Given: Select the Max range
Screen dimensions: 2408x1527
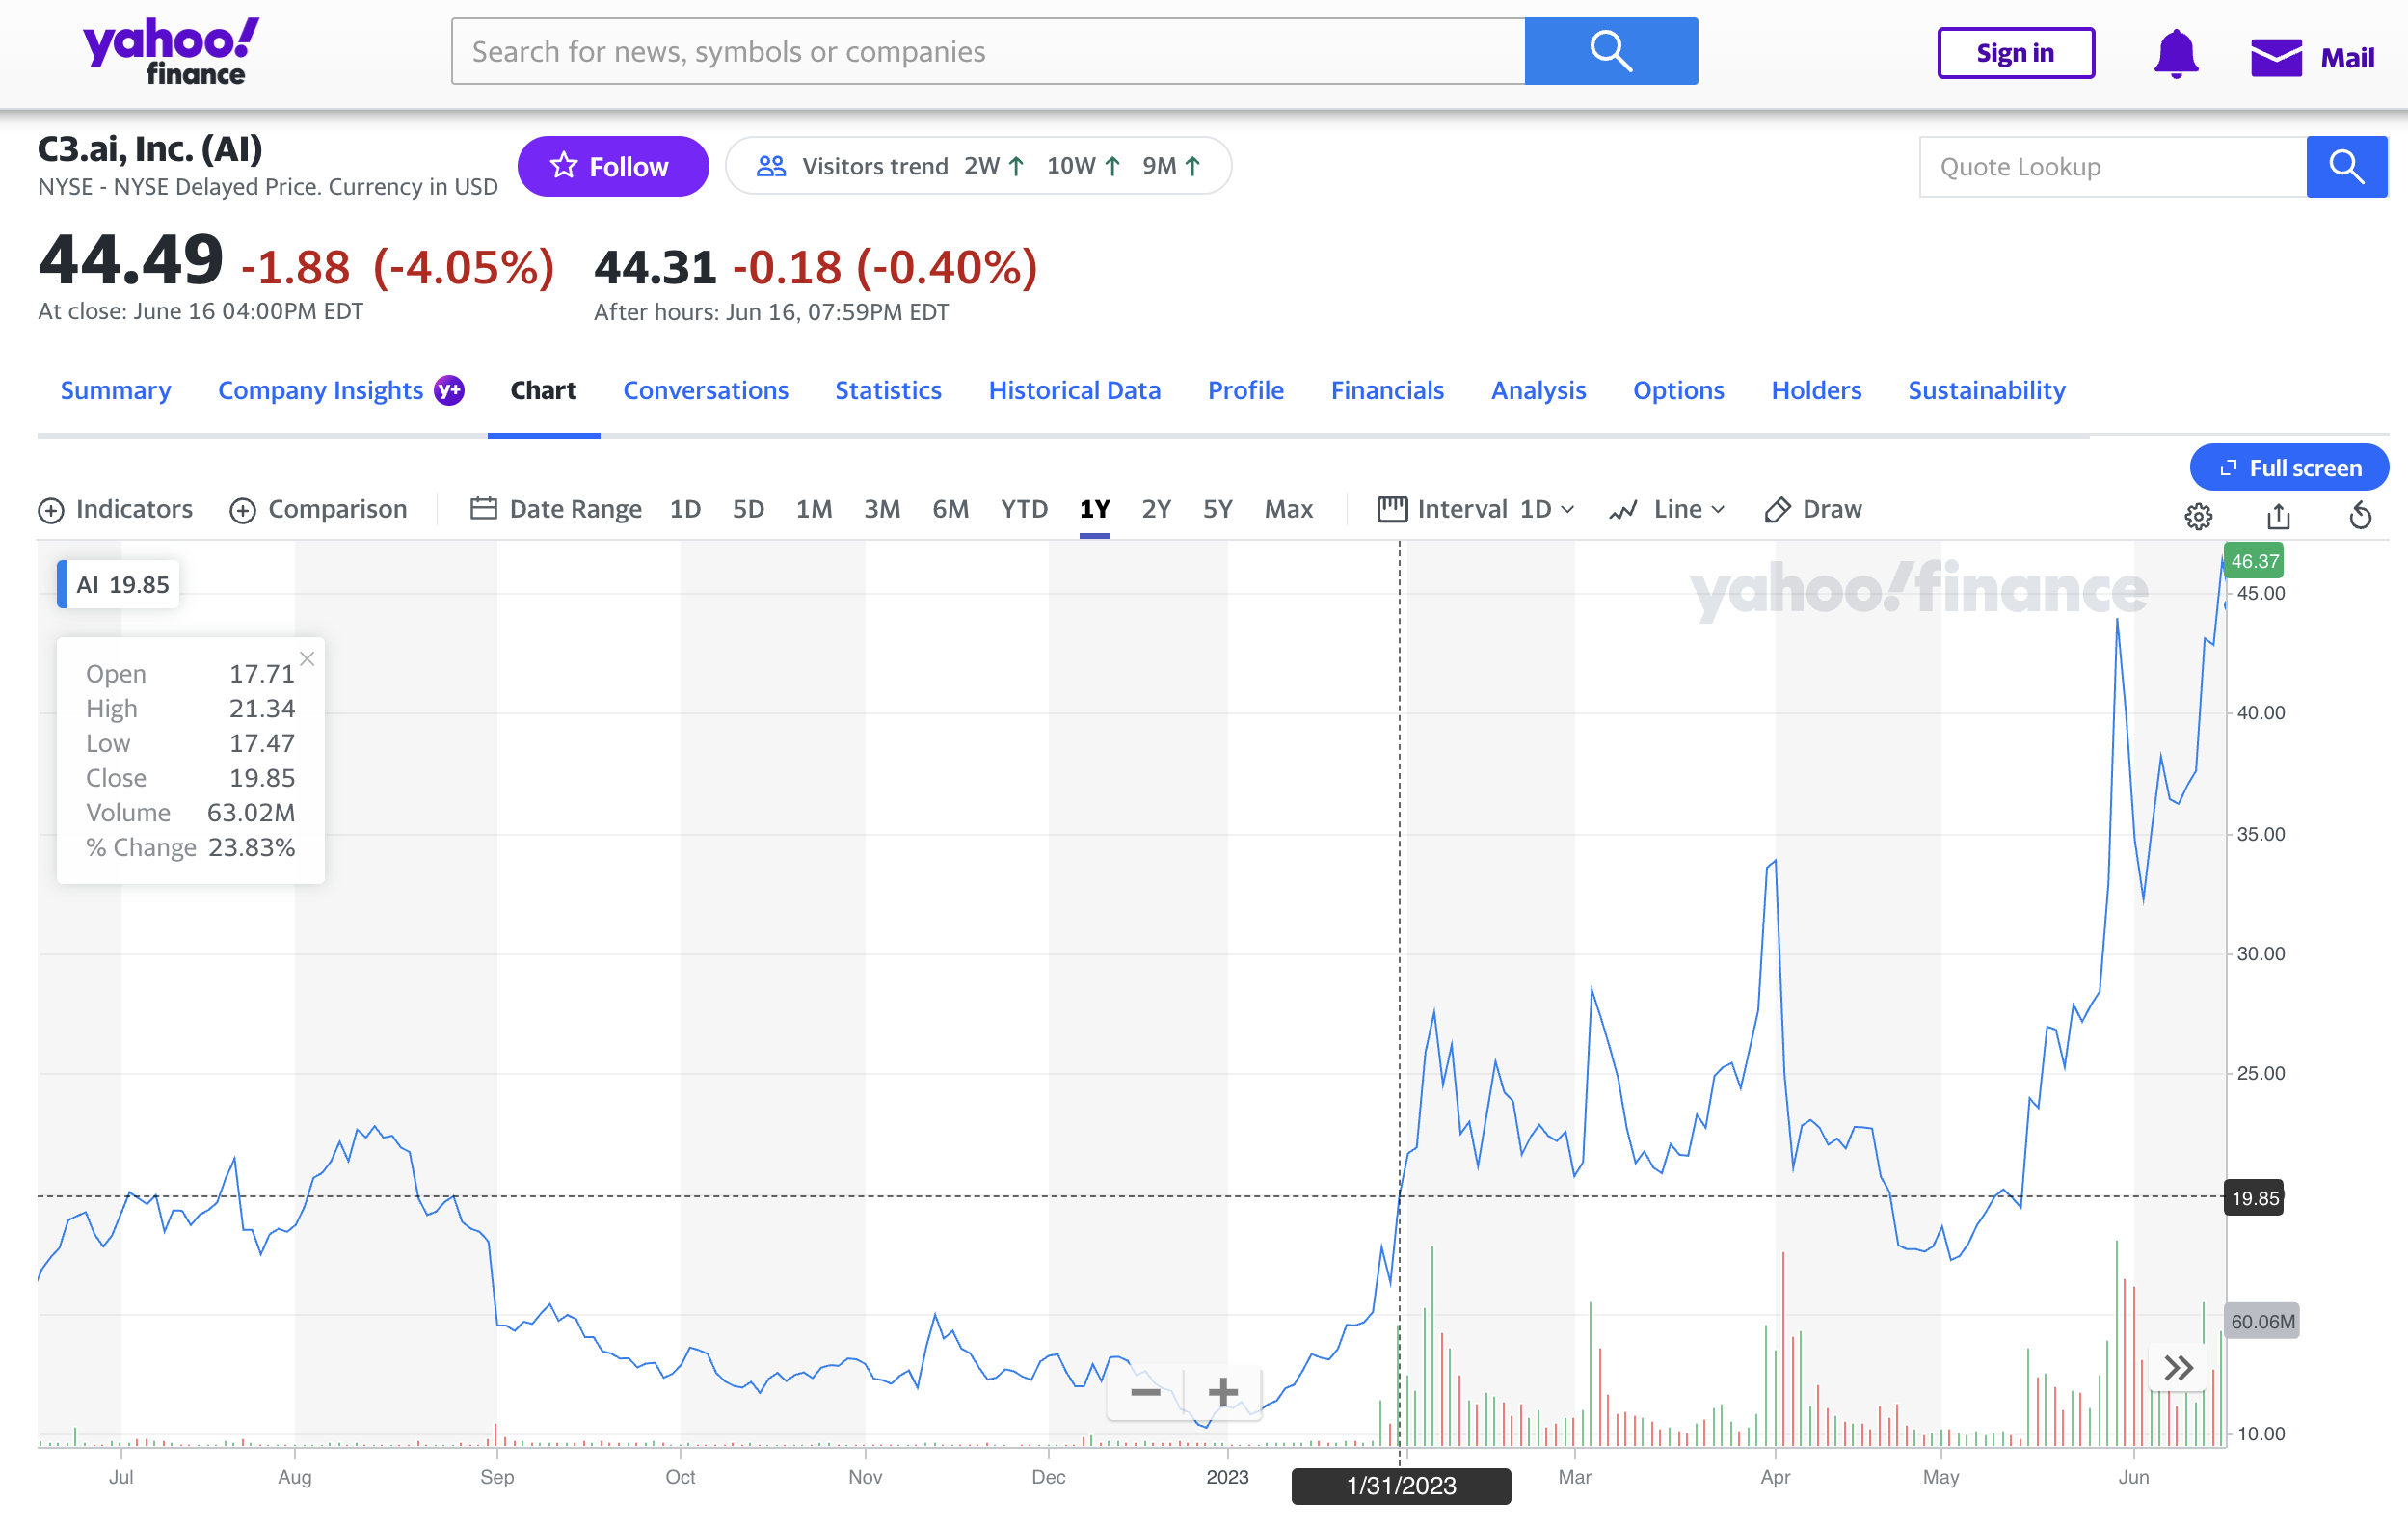Looking at the screenshot, I should [1288, 509].
